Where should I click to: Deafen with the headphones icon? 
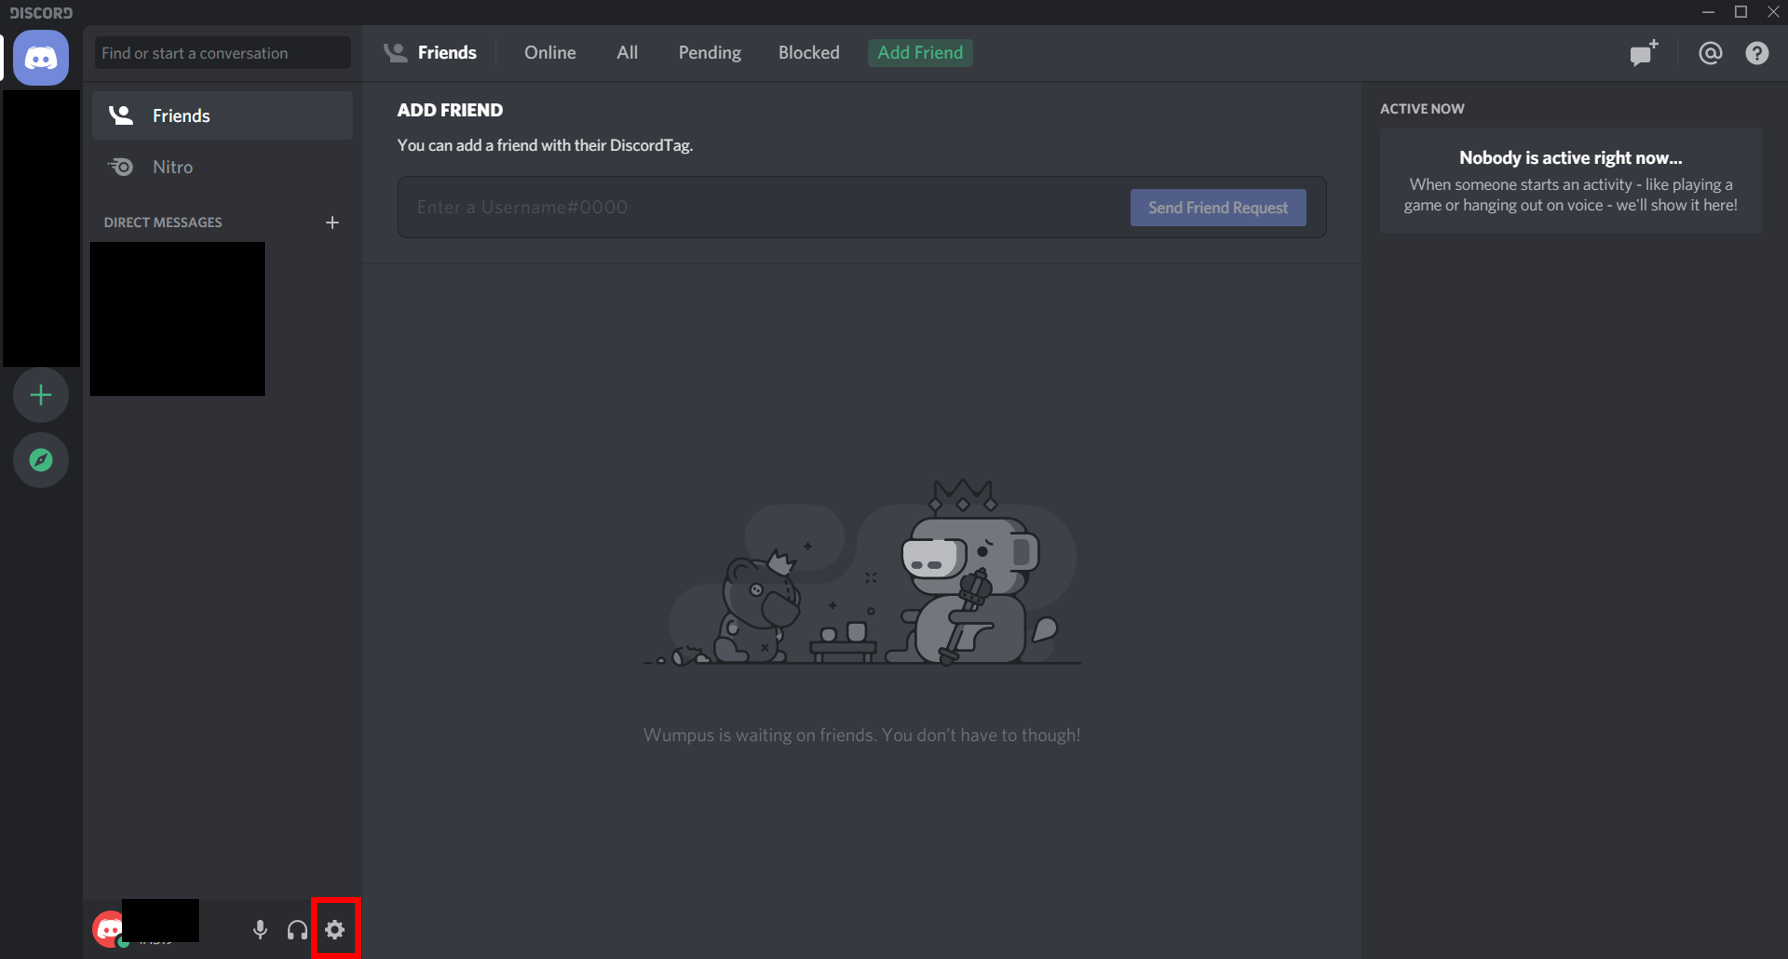click(297, 930)
